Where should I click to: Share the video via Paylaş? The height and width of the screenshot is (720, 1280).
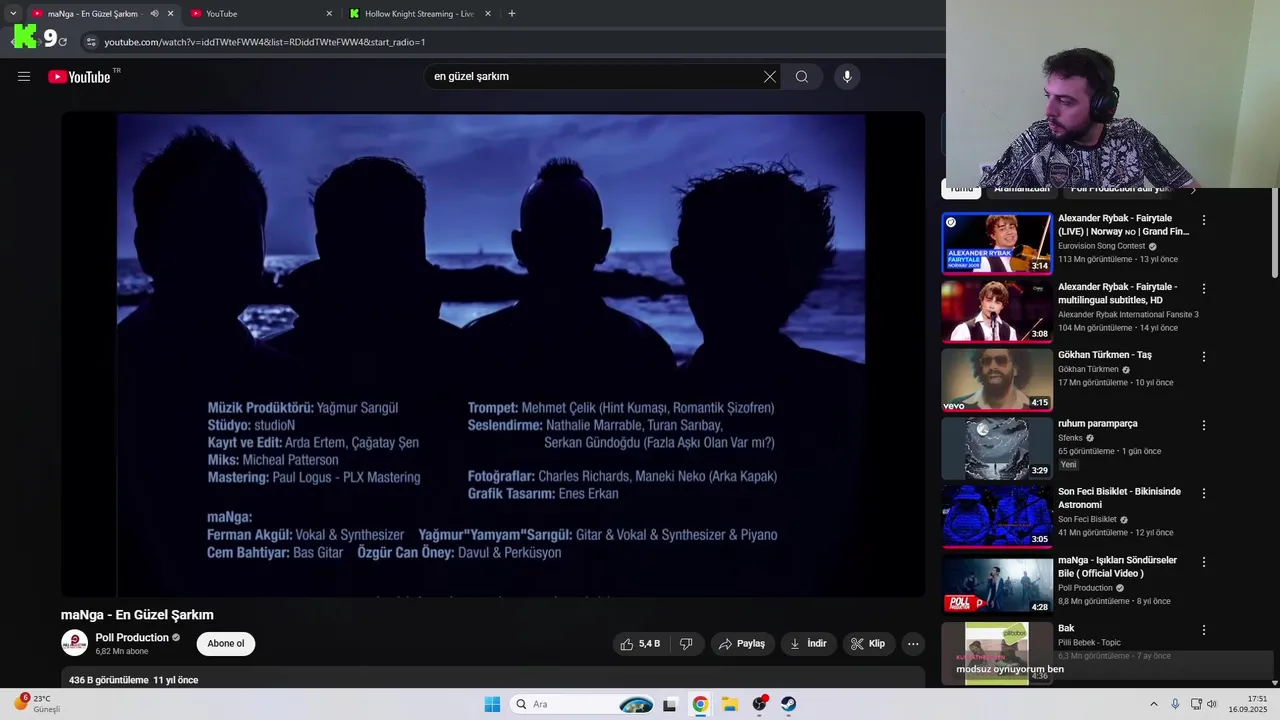742,644
